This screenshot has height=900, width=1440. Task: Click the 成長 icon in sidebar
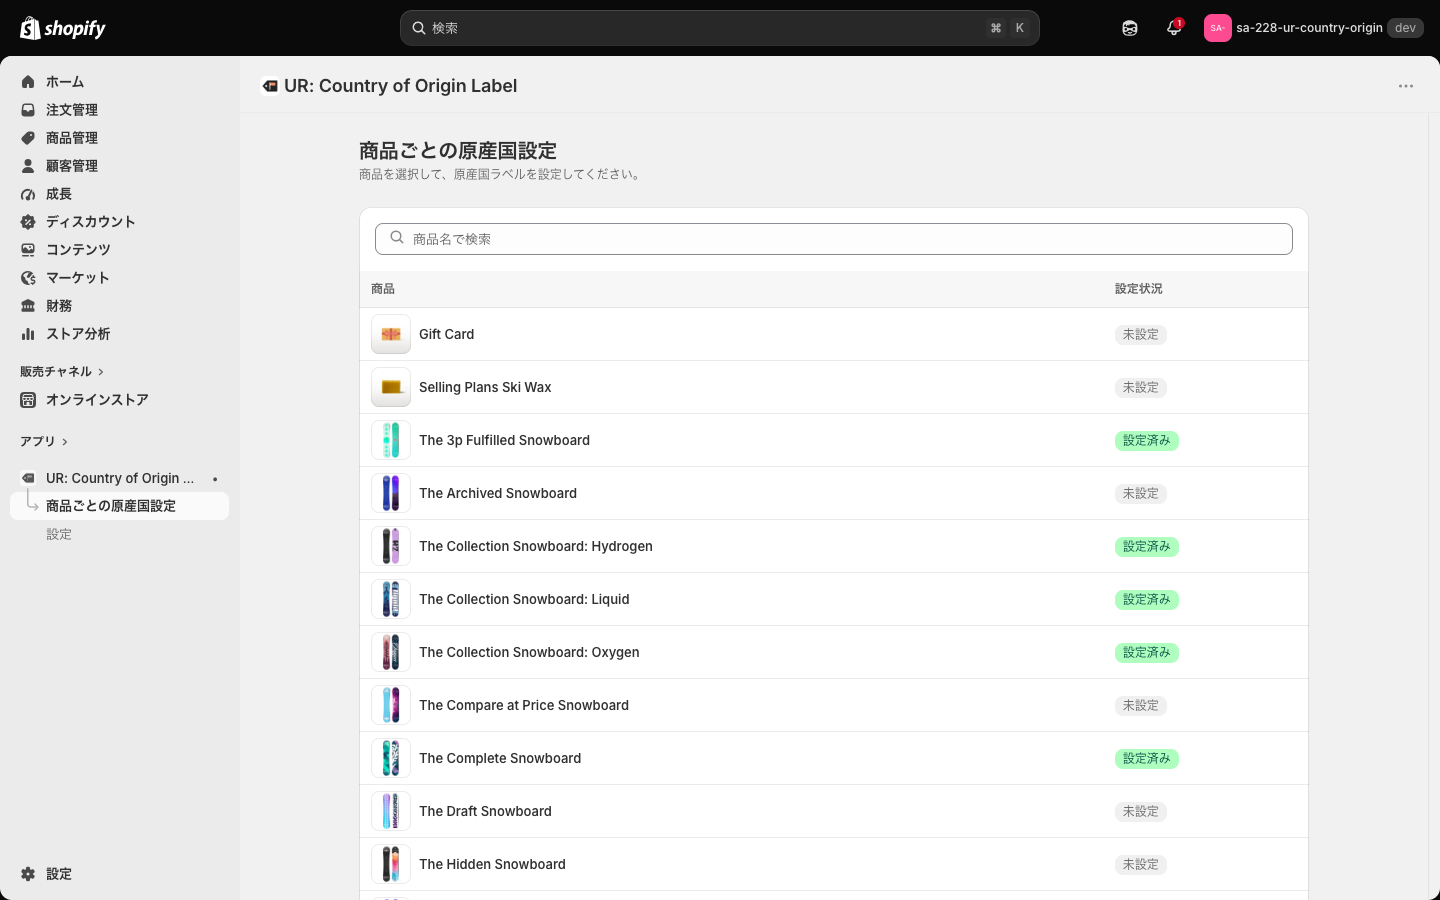click(x=28, y=194)
